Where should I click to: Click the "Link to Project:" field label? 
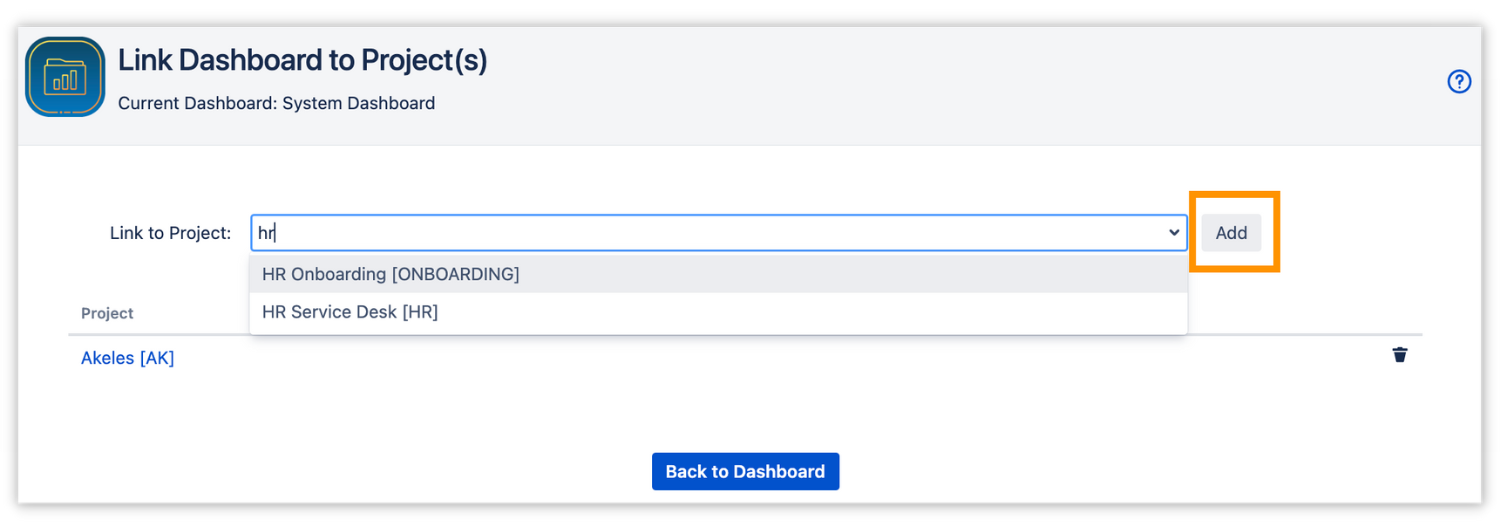coord(171,233)
